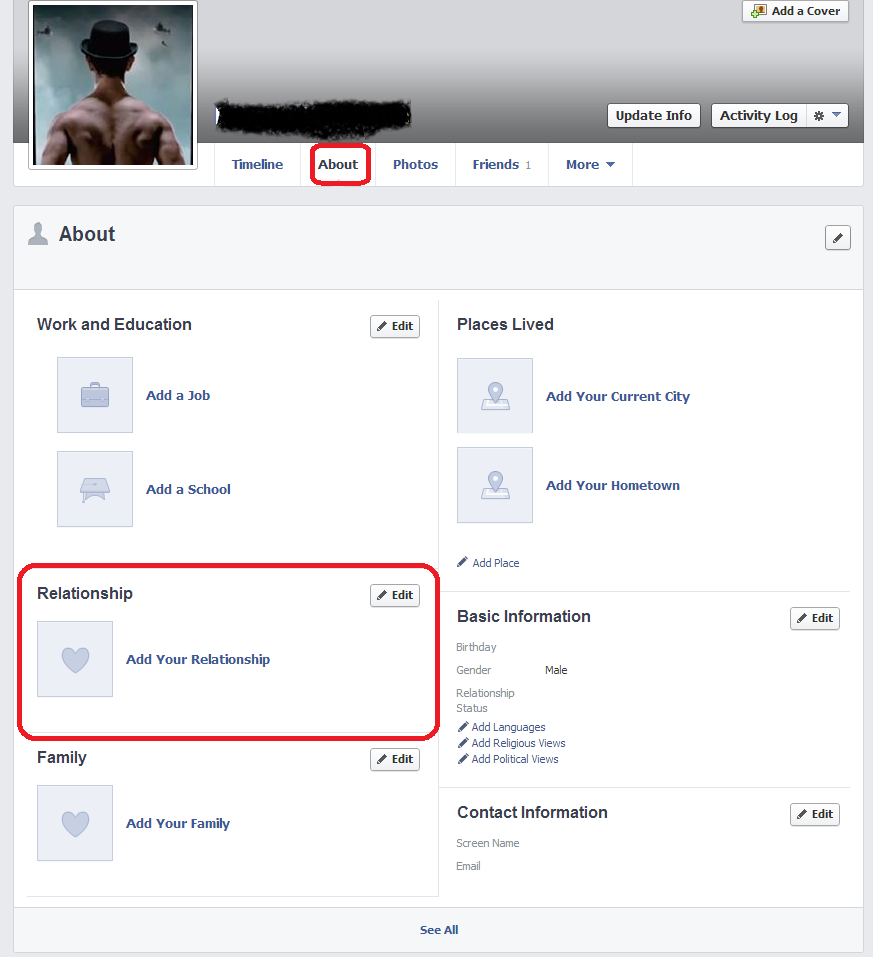
Task: Click the person silhouette icon next to About
Action: (38, 234)
